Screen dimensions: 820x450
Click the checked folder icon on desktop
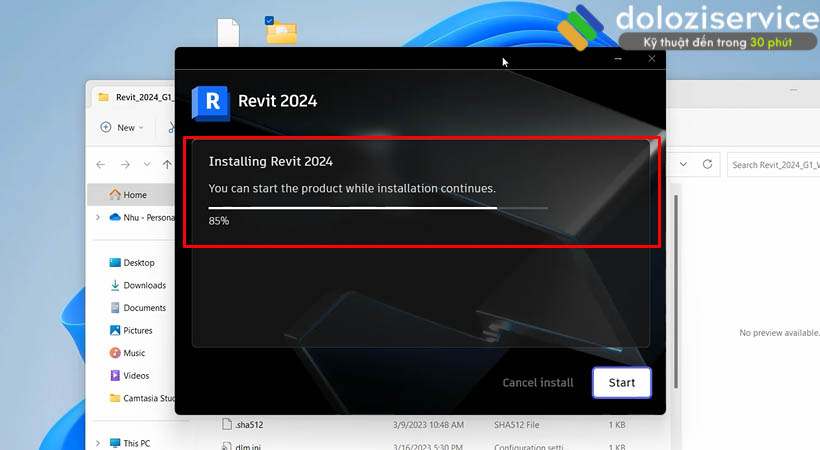[281, 31]
